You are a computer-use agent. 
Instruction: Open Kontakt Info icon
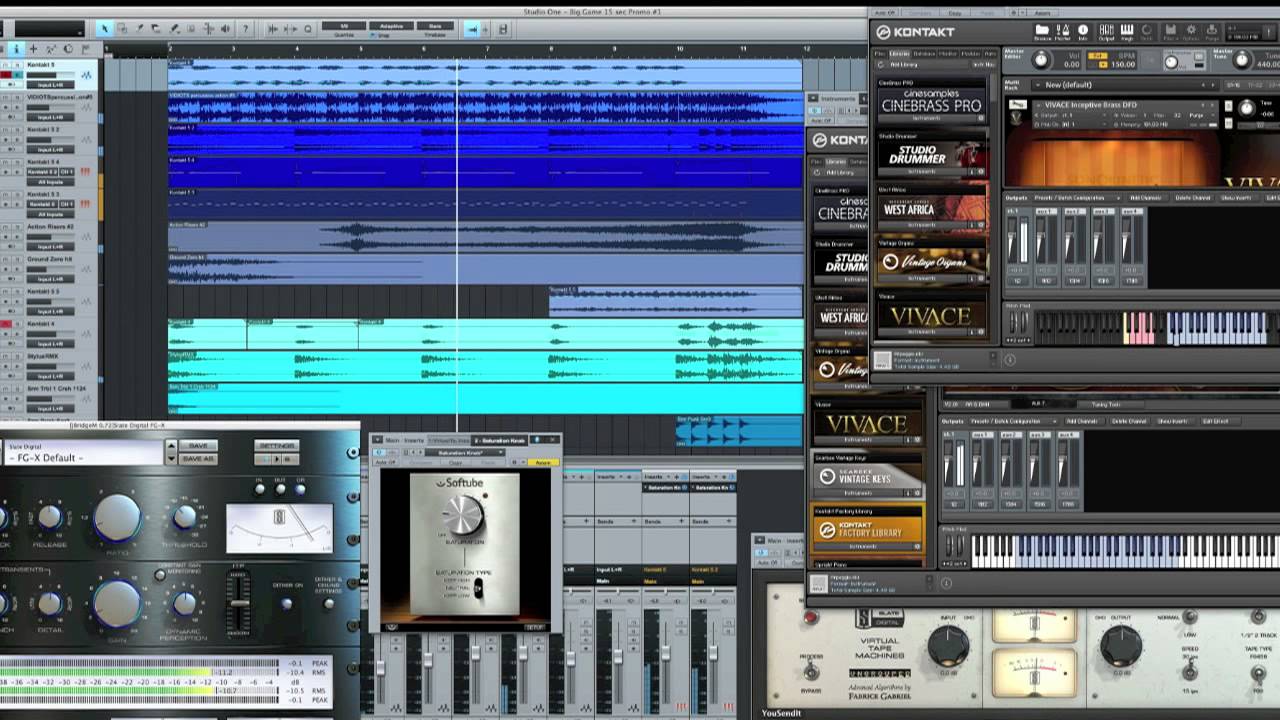(x=1083, y=33)
